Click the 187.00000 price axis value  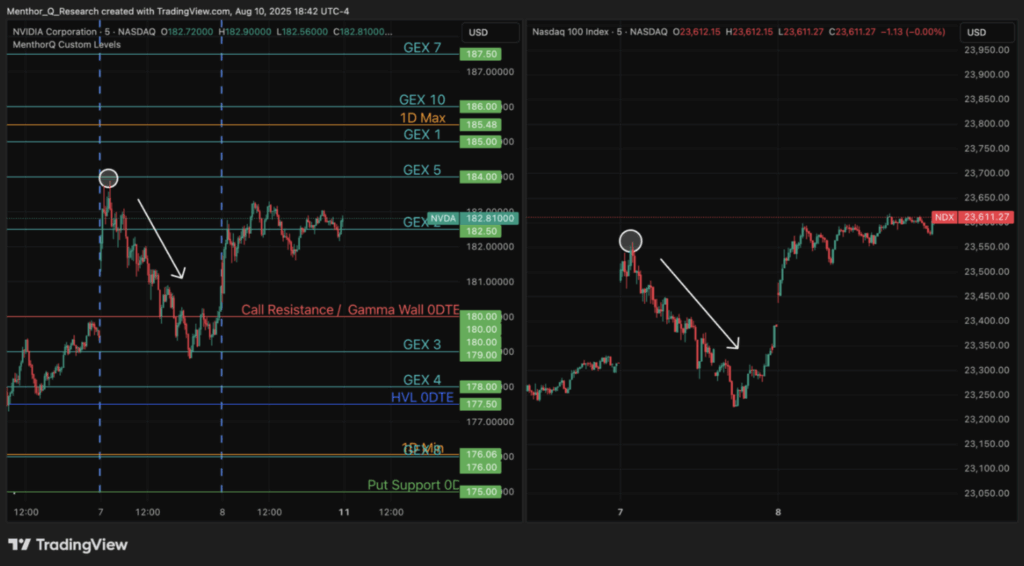tap(490, 72)
